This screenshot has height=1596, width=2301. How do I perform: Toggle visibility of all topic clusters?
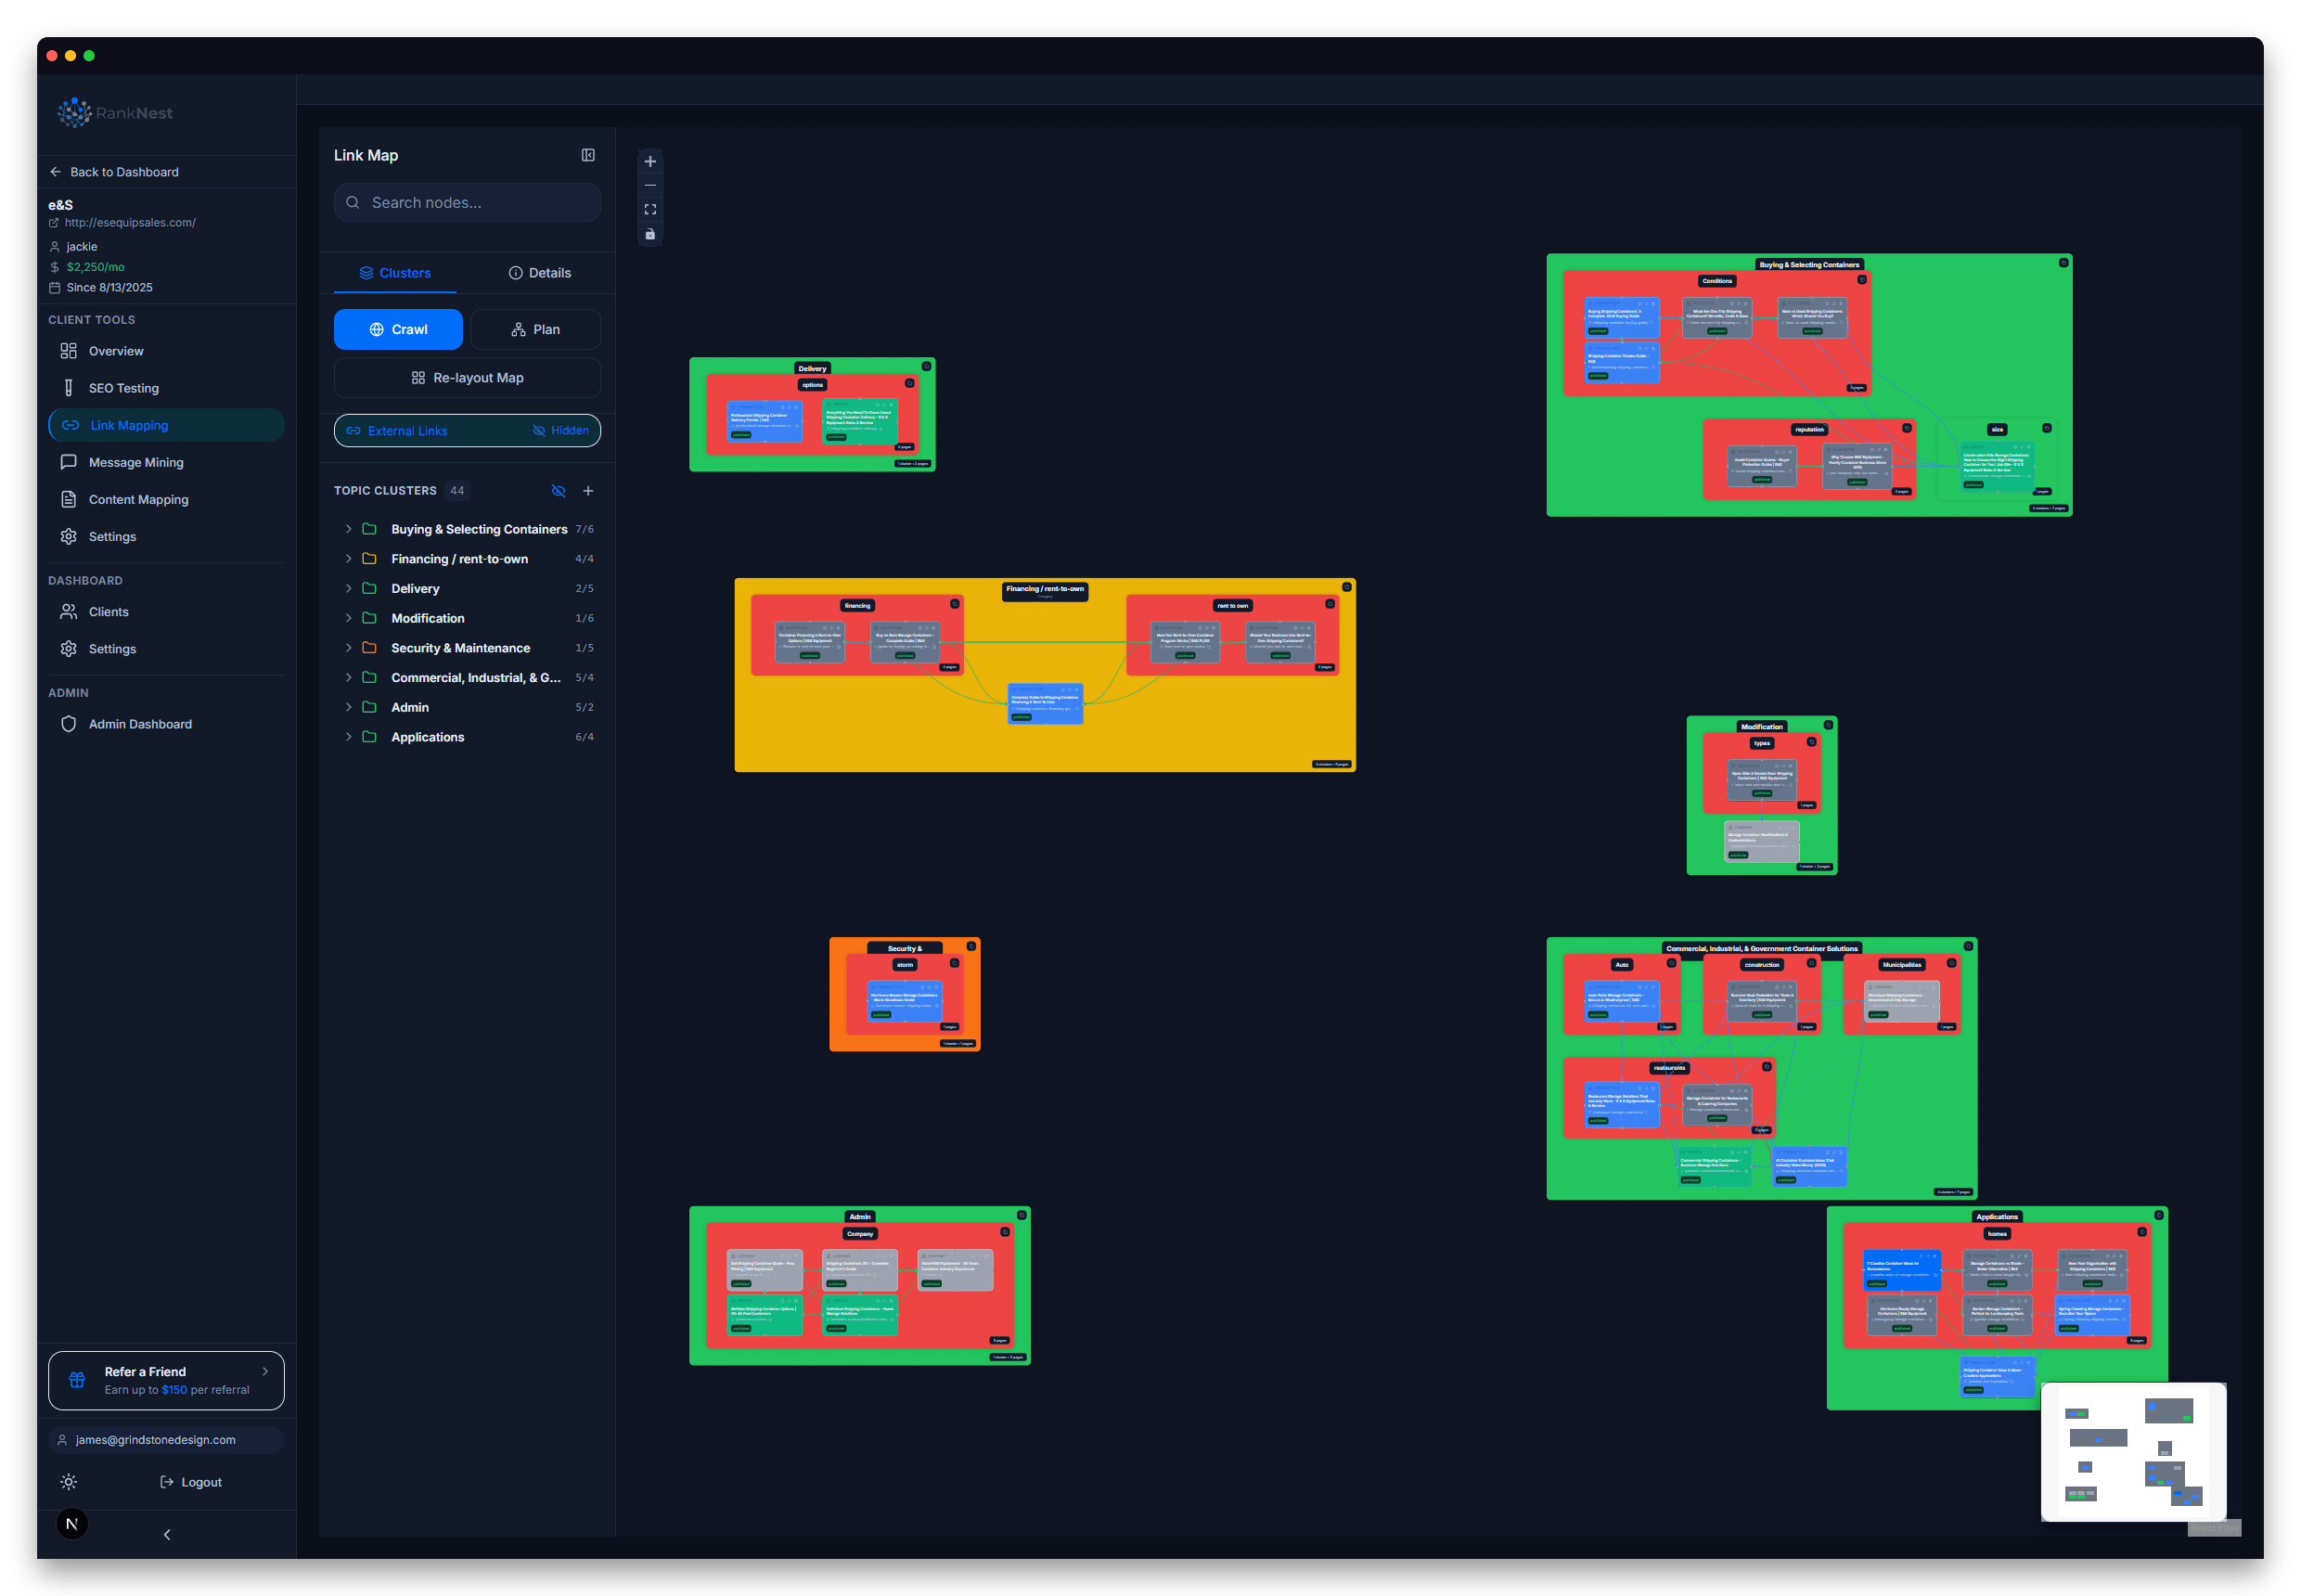tap(558, 490)
